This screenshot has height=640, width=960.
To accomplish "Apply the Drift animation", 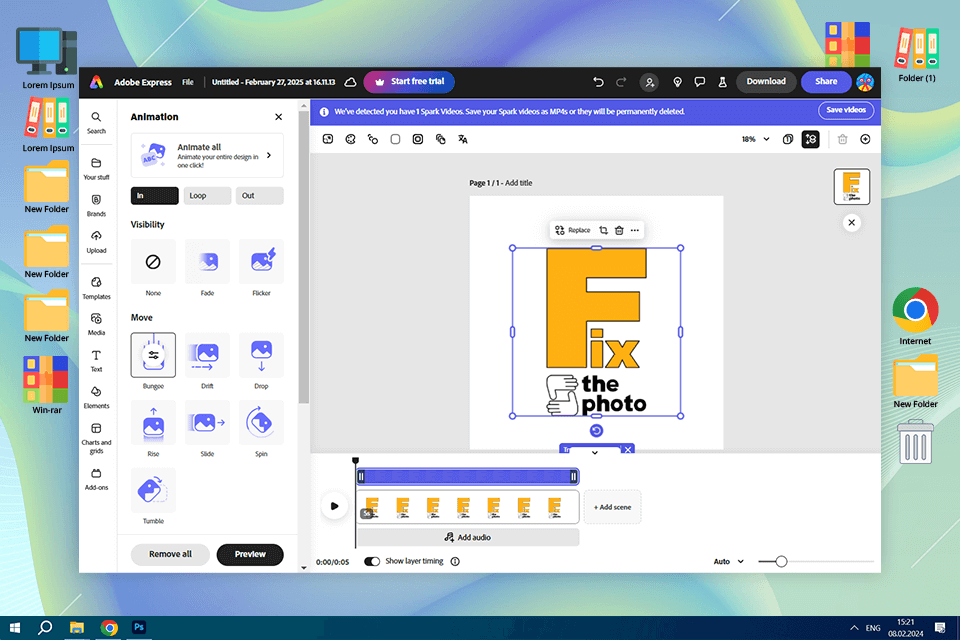I will pos(207,355).
